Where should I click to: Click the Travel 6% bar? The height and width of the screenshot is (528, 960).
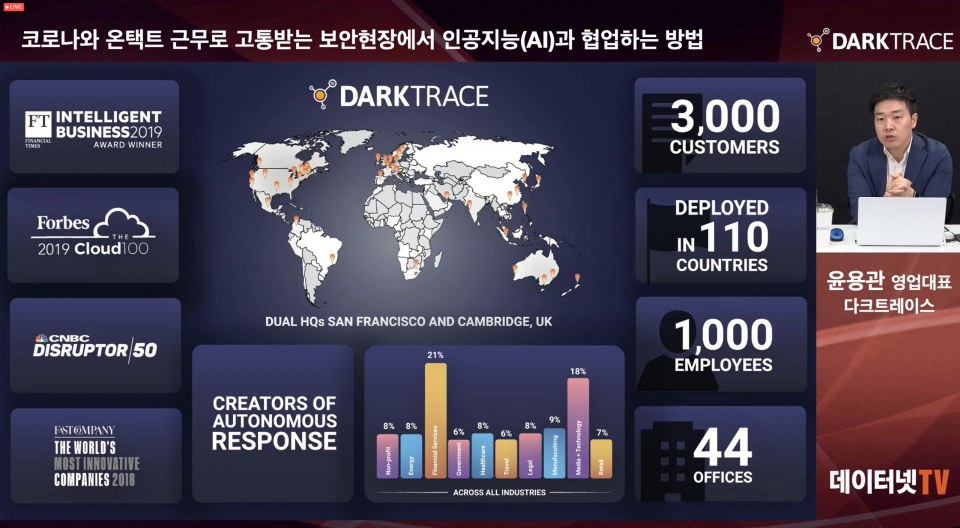click(x=506, y=459)
